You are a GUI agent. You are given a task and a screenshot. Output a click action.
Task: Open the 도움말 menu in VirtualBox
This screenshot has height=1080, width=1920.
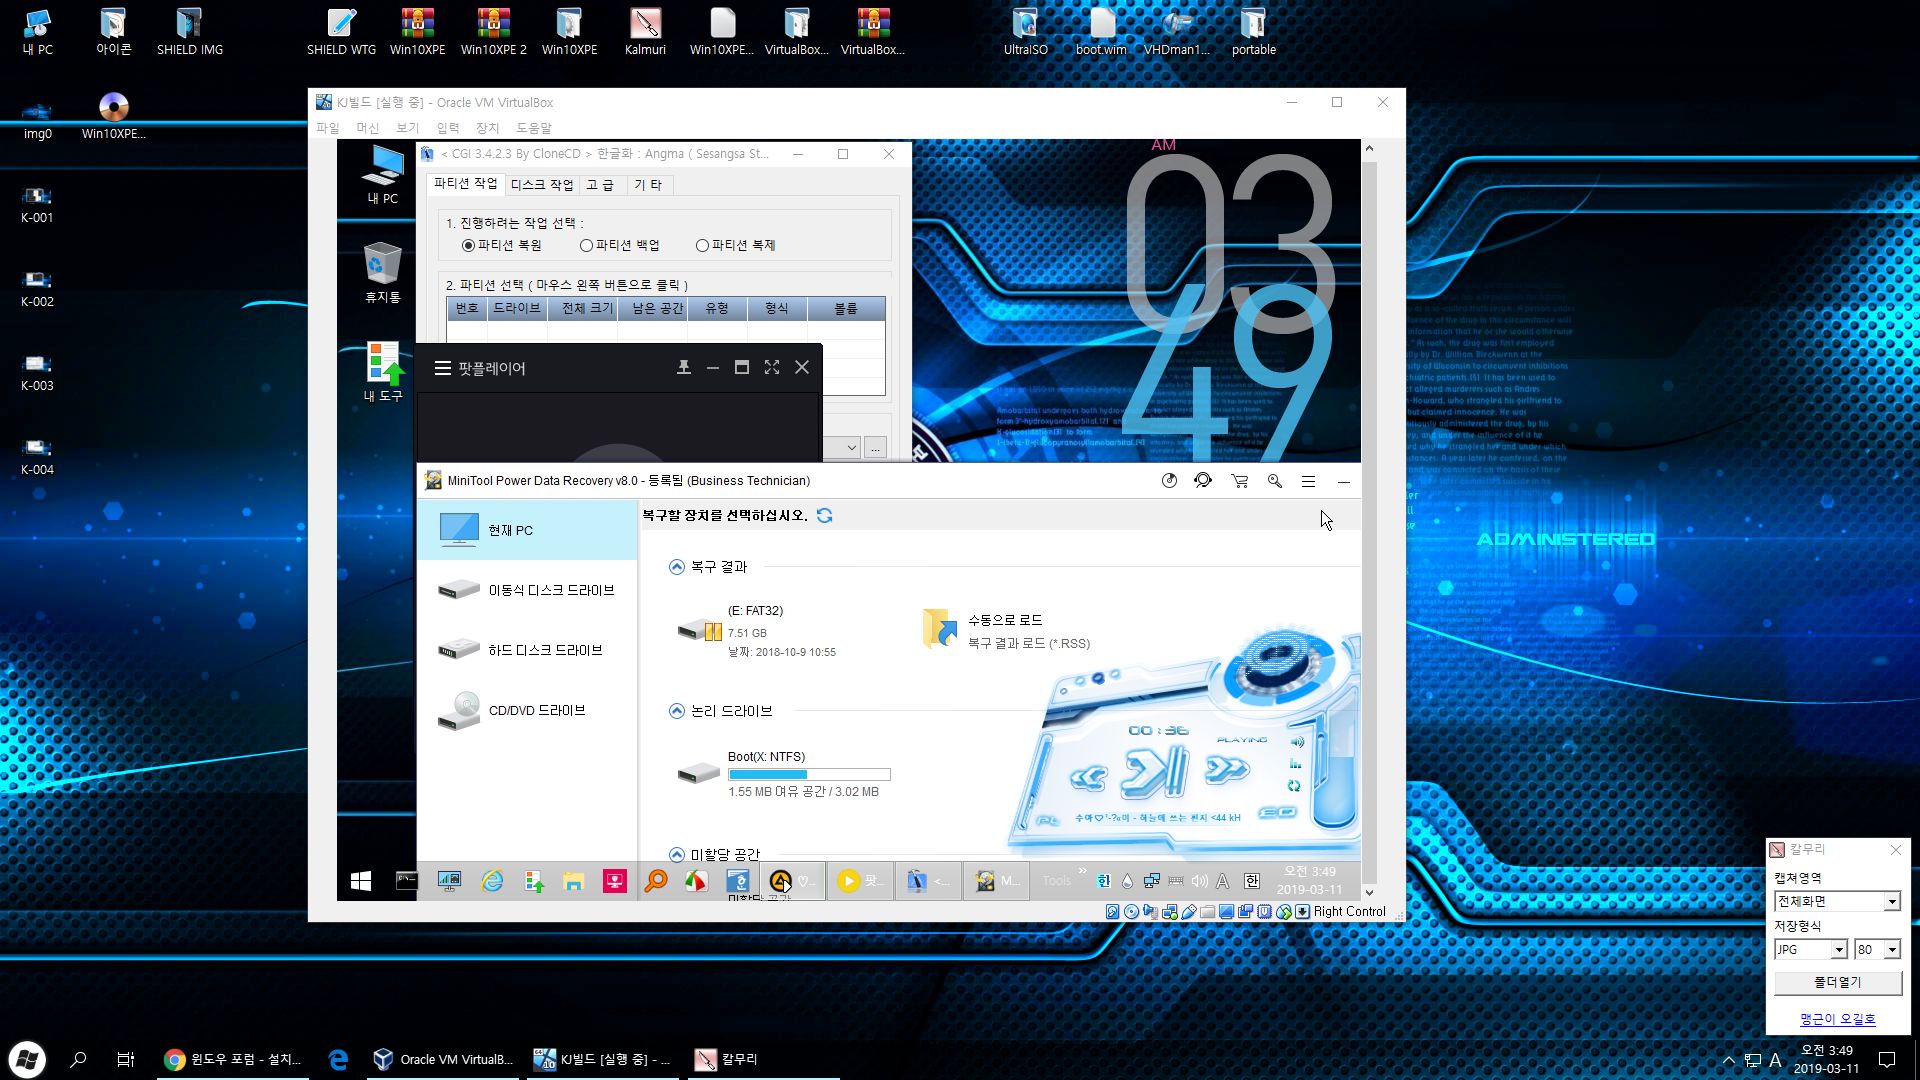coord(534,128)
